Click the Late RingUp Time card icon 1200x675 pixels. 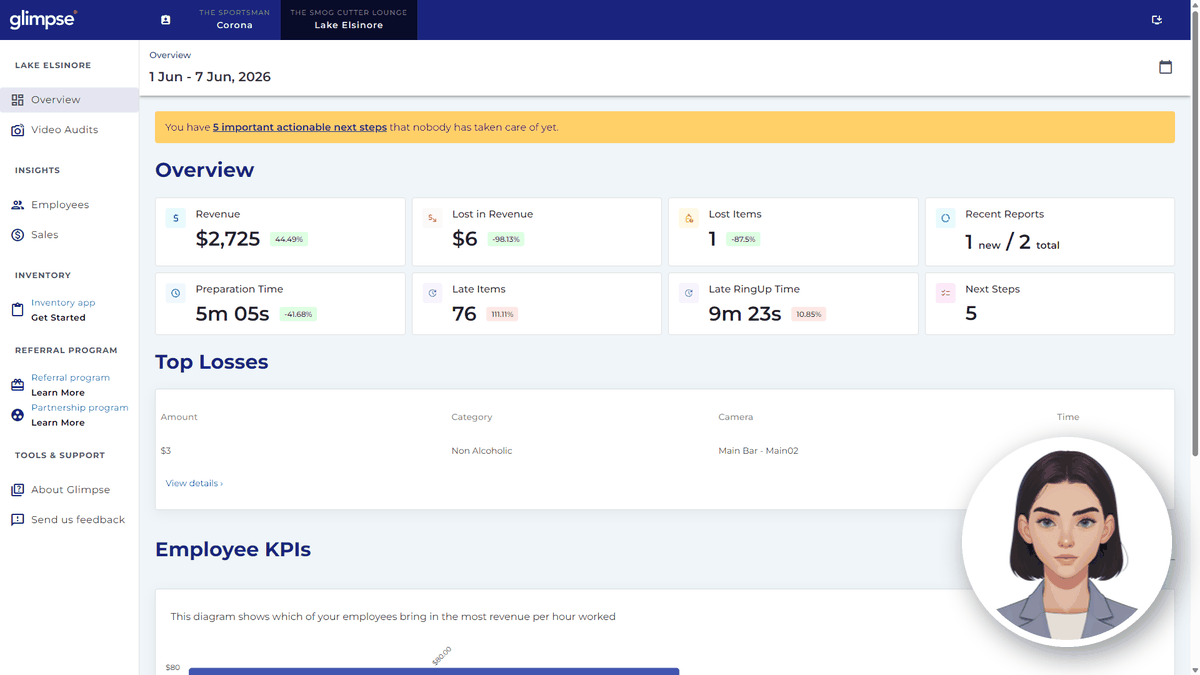pyautogui.click(x=689, y=293)
